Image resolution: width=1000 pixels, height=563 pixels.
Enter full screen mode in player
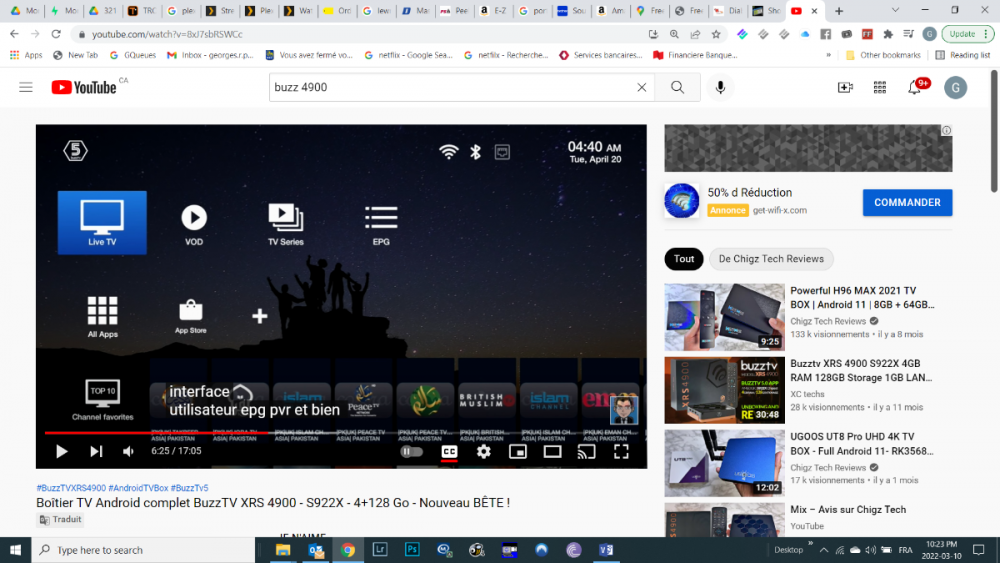621,451
